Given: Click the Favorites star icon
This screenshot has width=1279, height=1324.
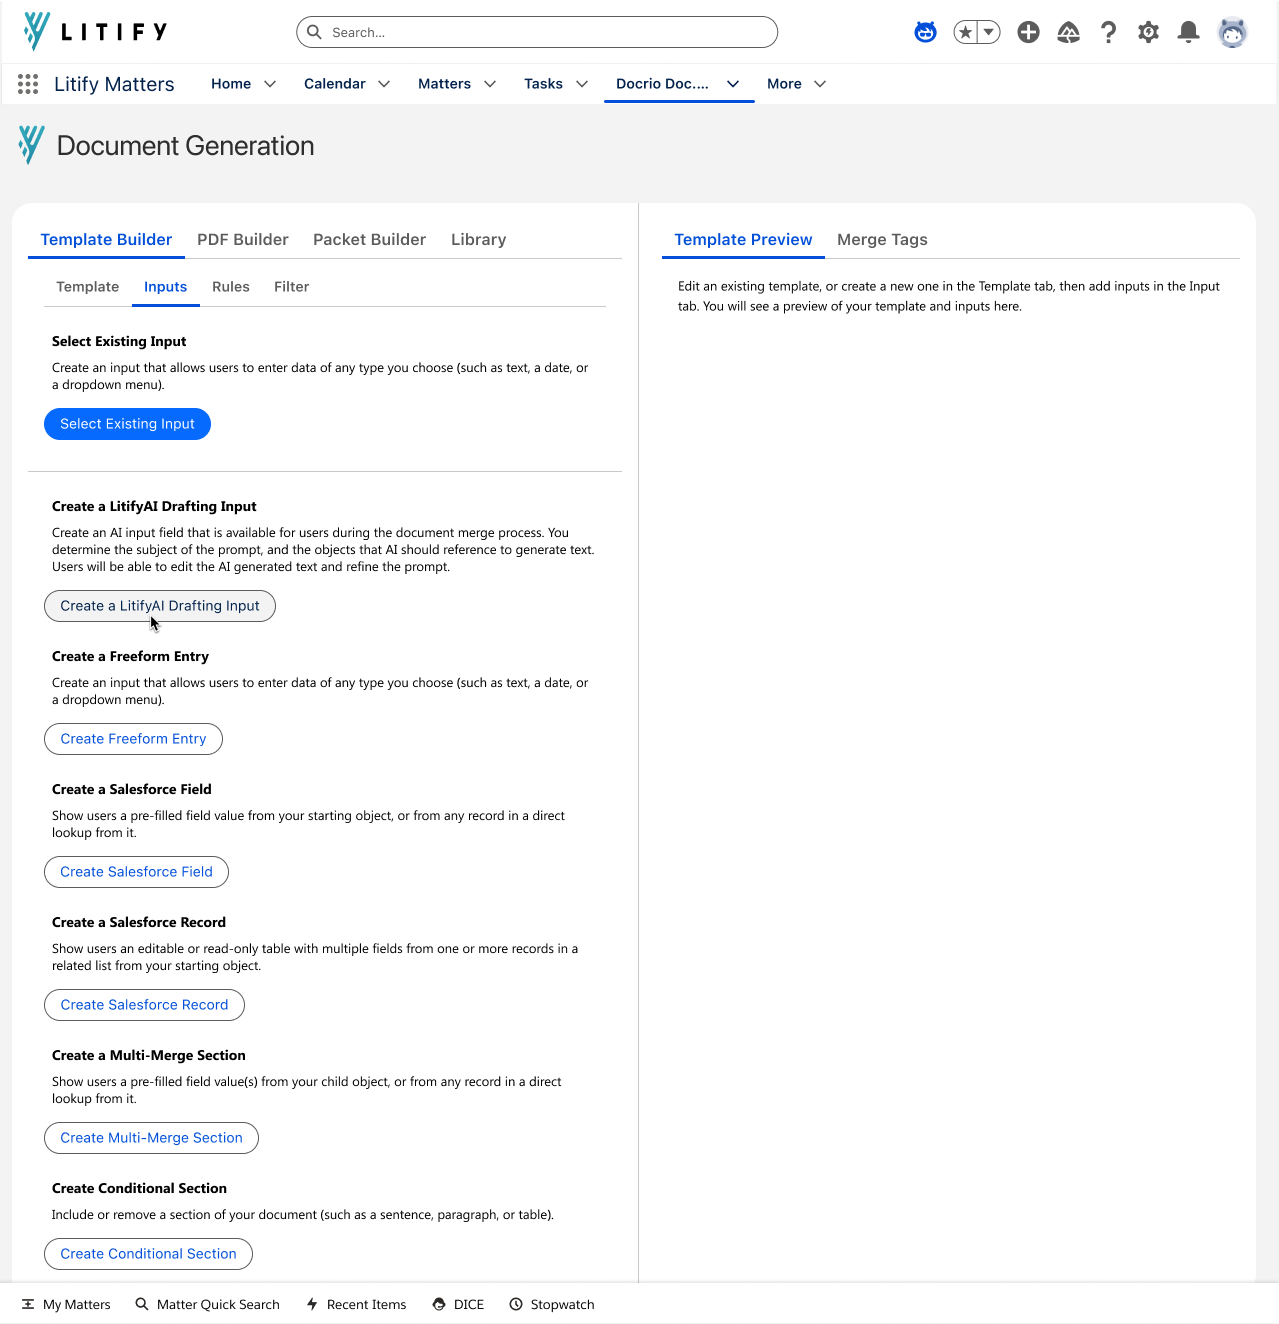Looking at the screenshot, I should [x=965, y=32].
